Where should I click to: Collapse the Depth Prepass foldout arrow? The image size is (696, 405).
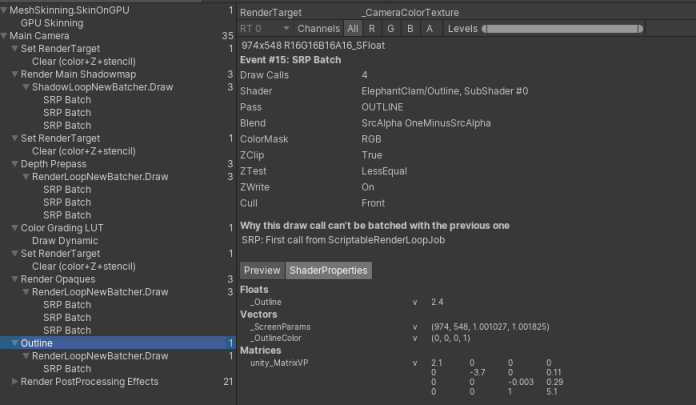click(15, 164)
